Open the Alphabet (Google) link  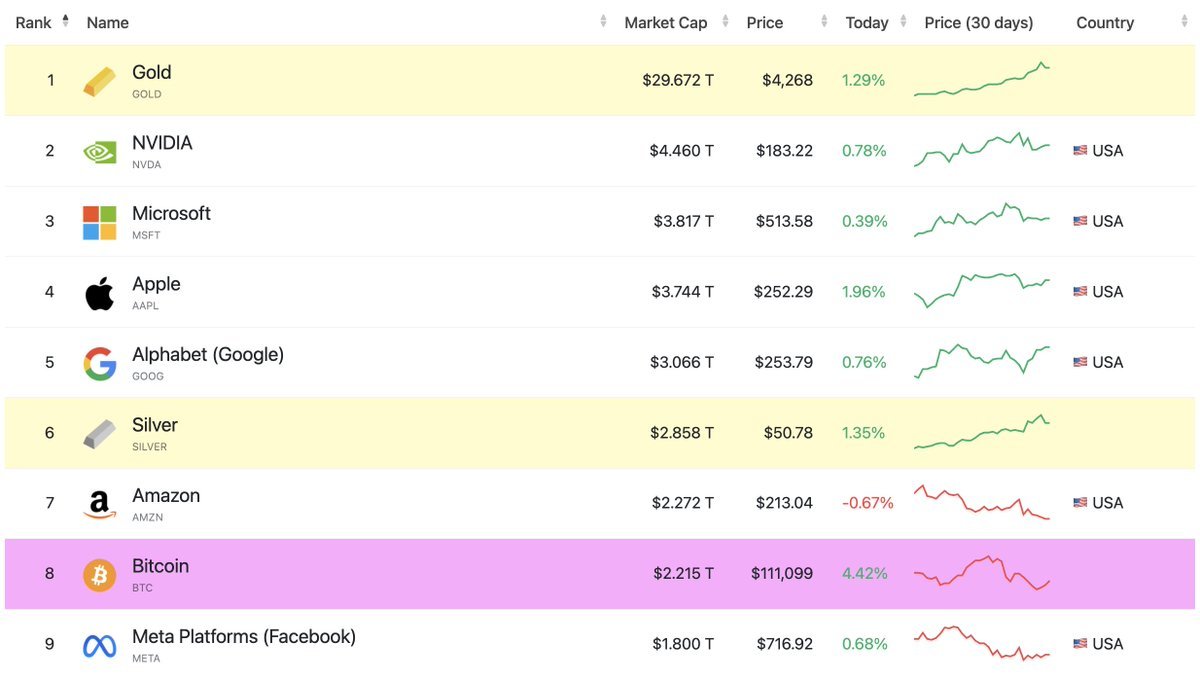[x=207, y=353]
